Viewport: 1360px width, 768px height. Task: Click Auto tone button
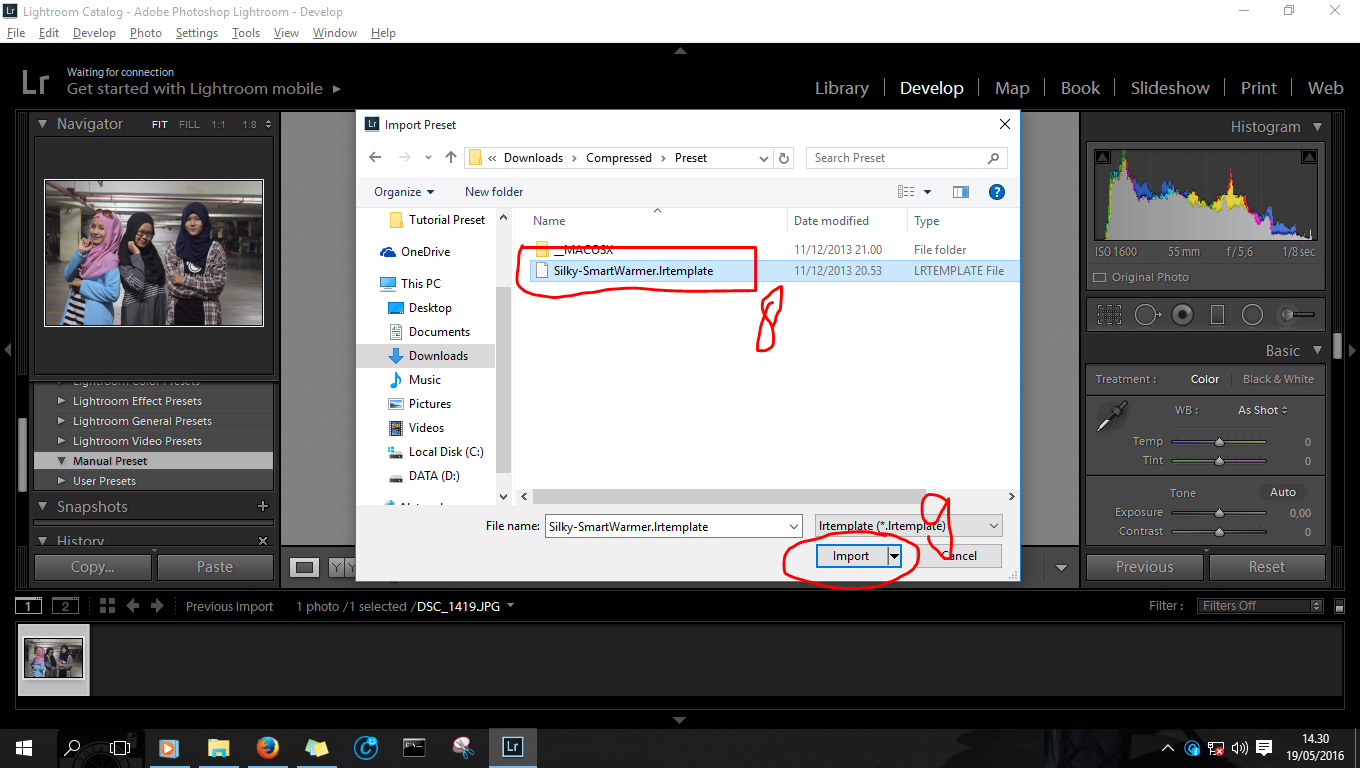tap(1283, 492)
